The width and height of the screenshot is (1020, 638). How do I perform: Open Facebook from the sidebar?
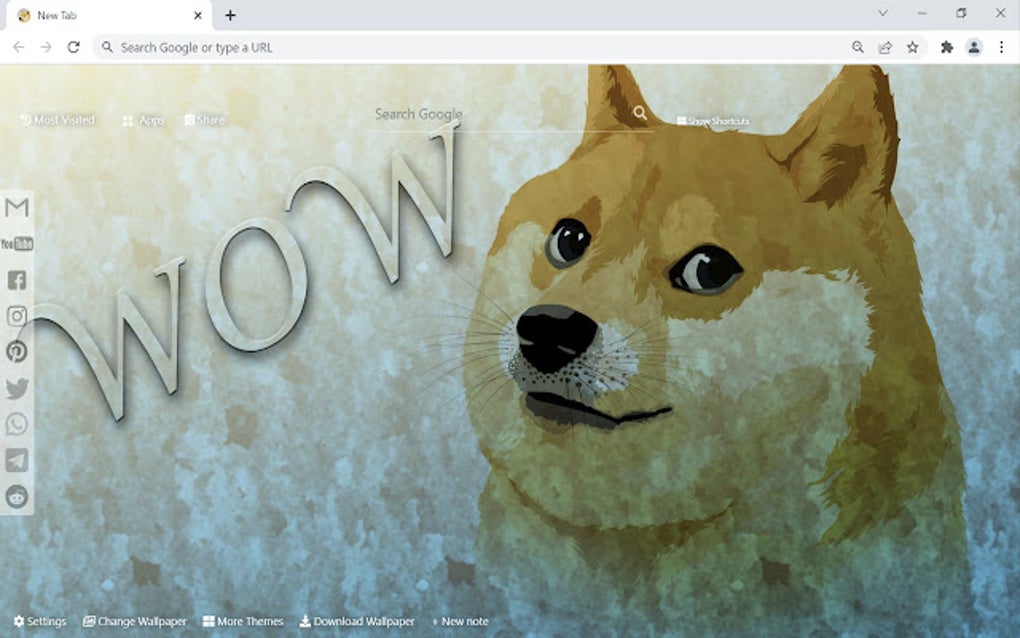15,280
